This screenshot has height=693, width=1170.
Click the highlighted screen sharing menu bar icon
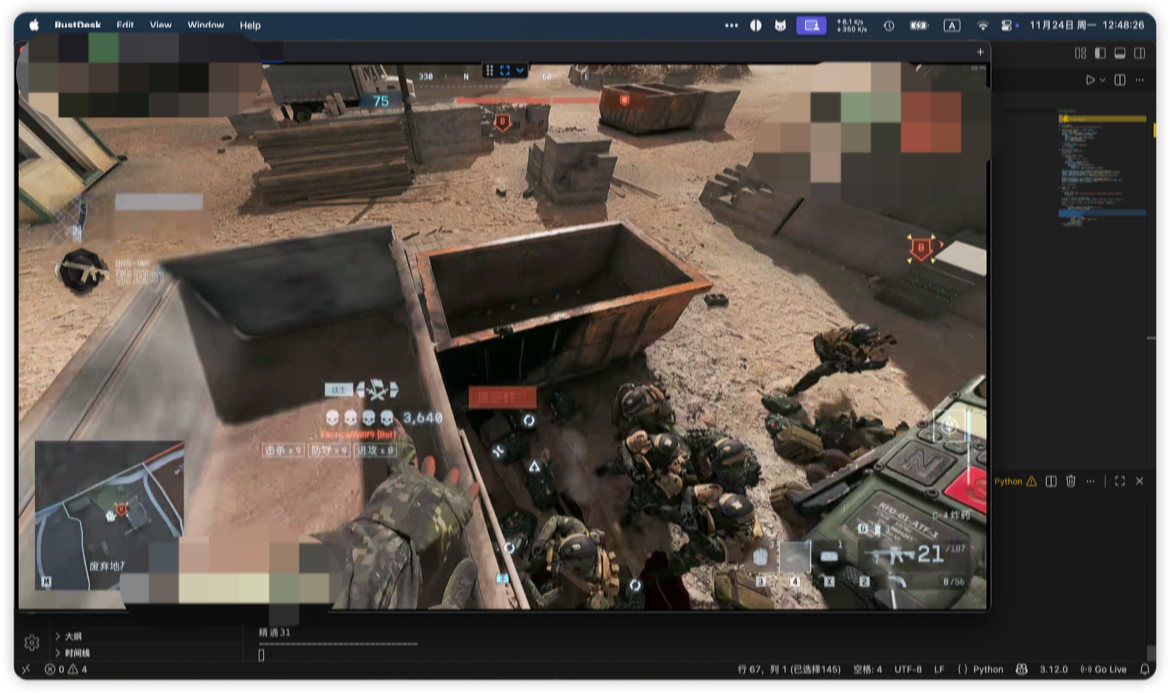(x=811, y=25)
